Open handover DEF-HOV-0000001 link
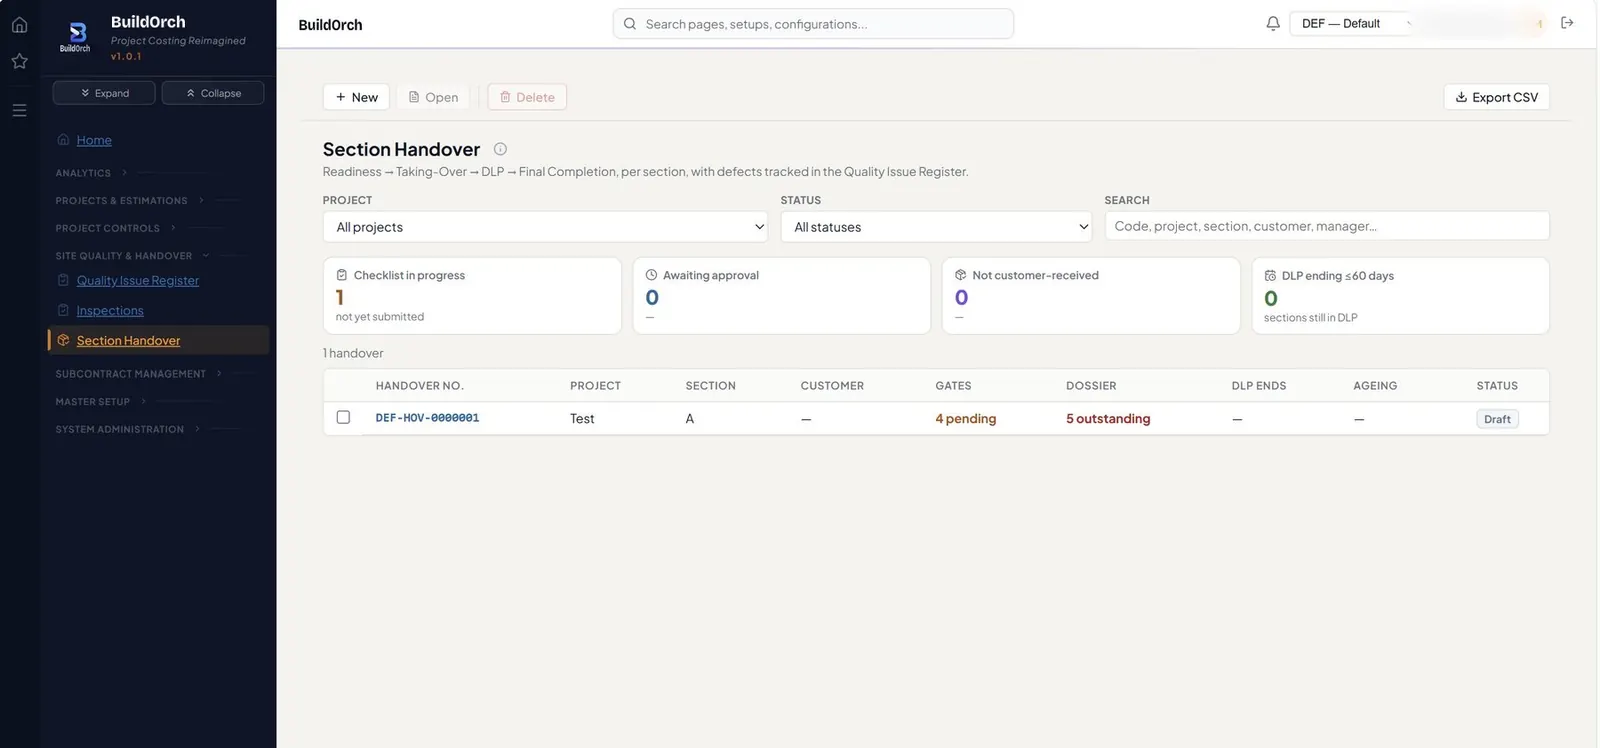 (x=427, y=418)
